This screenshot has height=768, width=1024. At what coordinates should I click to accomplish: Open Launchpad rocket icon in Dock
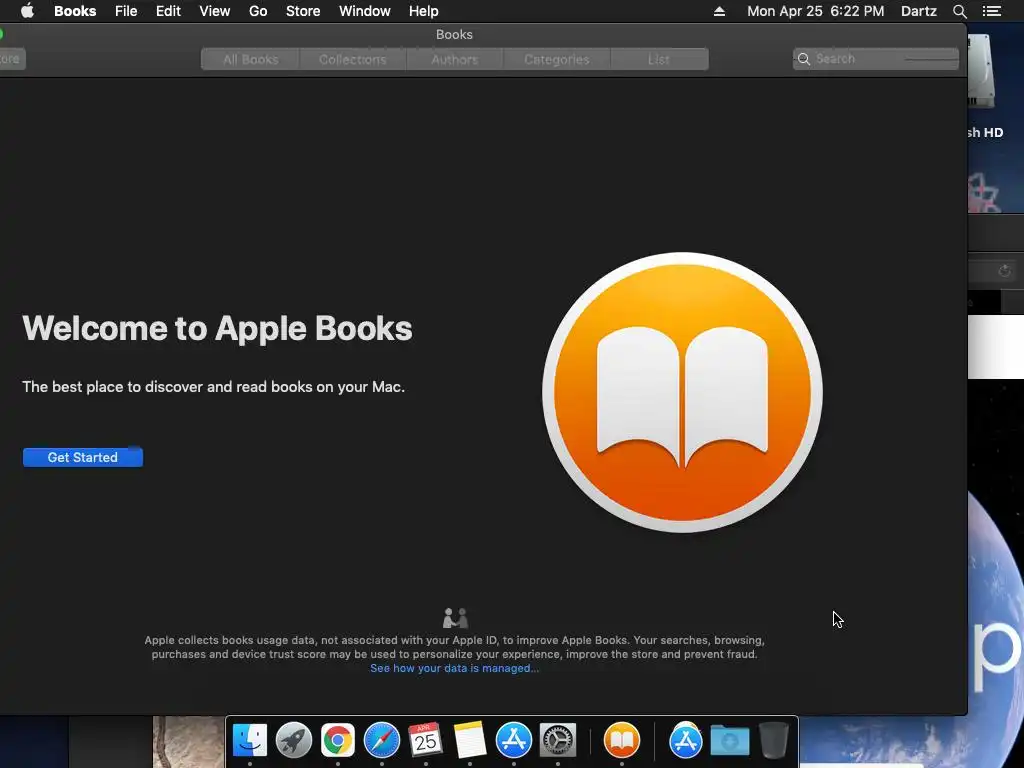[x=294, y=740]
